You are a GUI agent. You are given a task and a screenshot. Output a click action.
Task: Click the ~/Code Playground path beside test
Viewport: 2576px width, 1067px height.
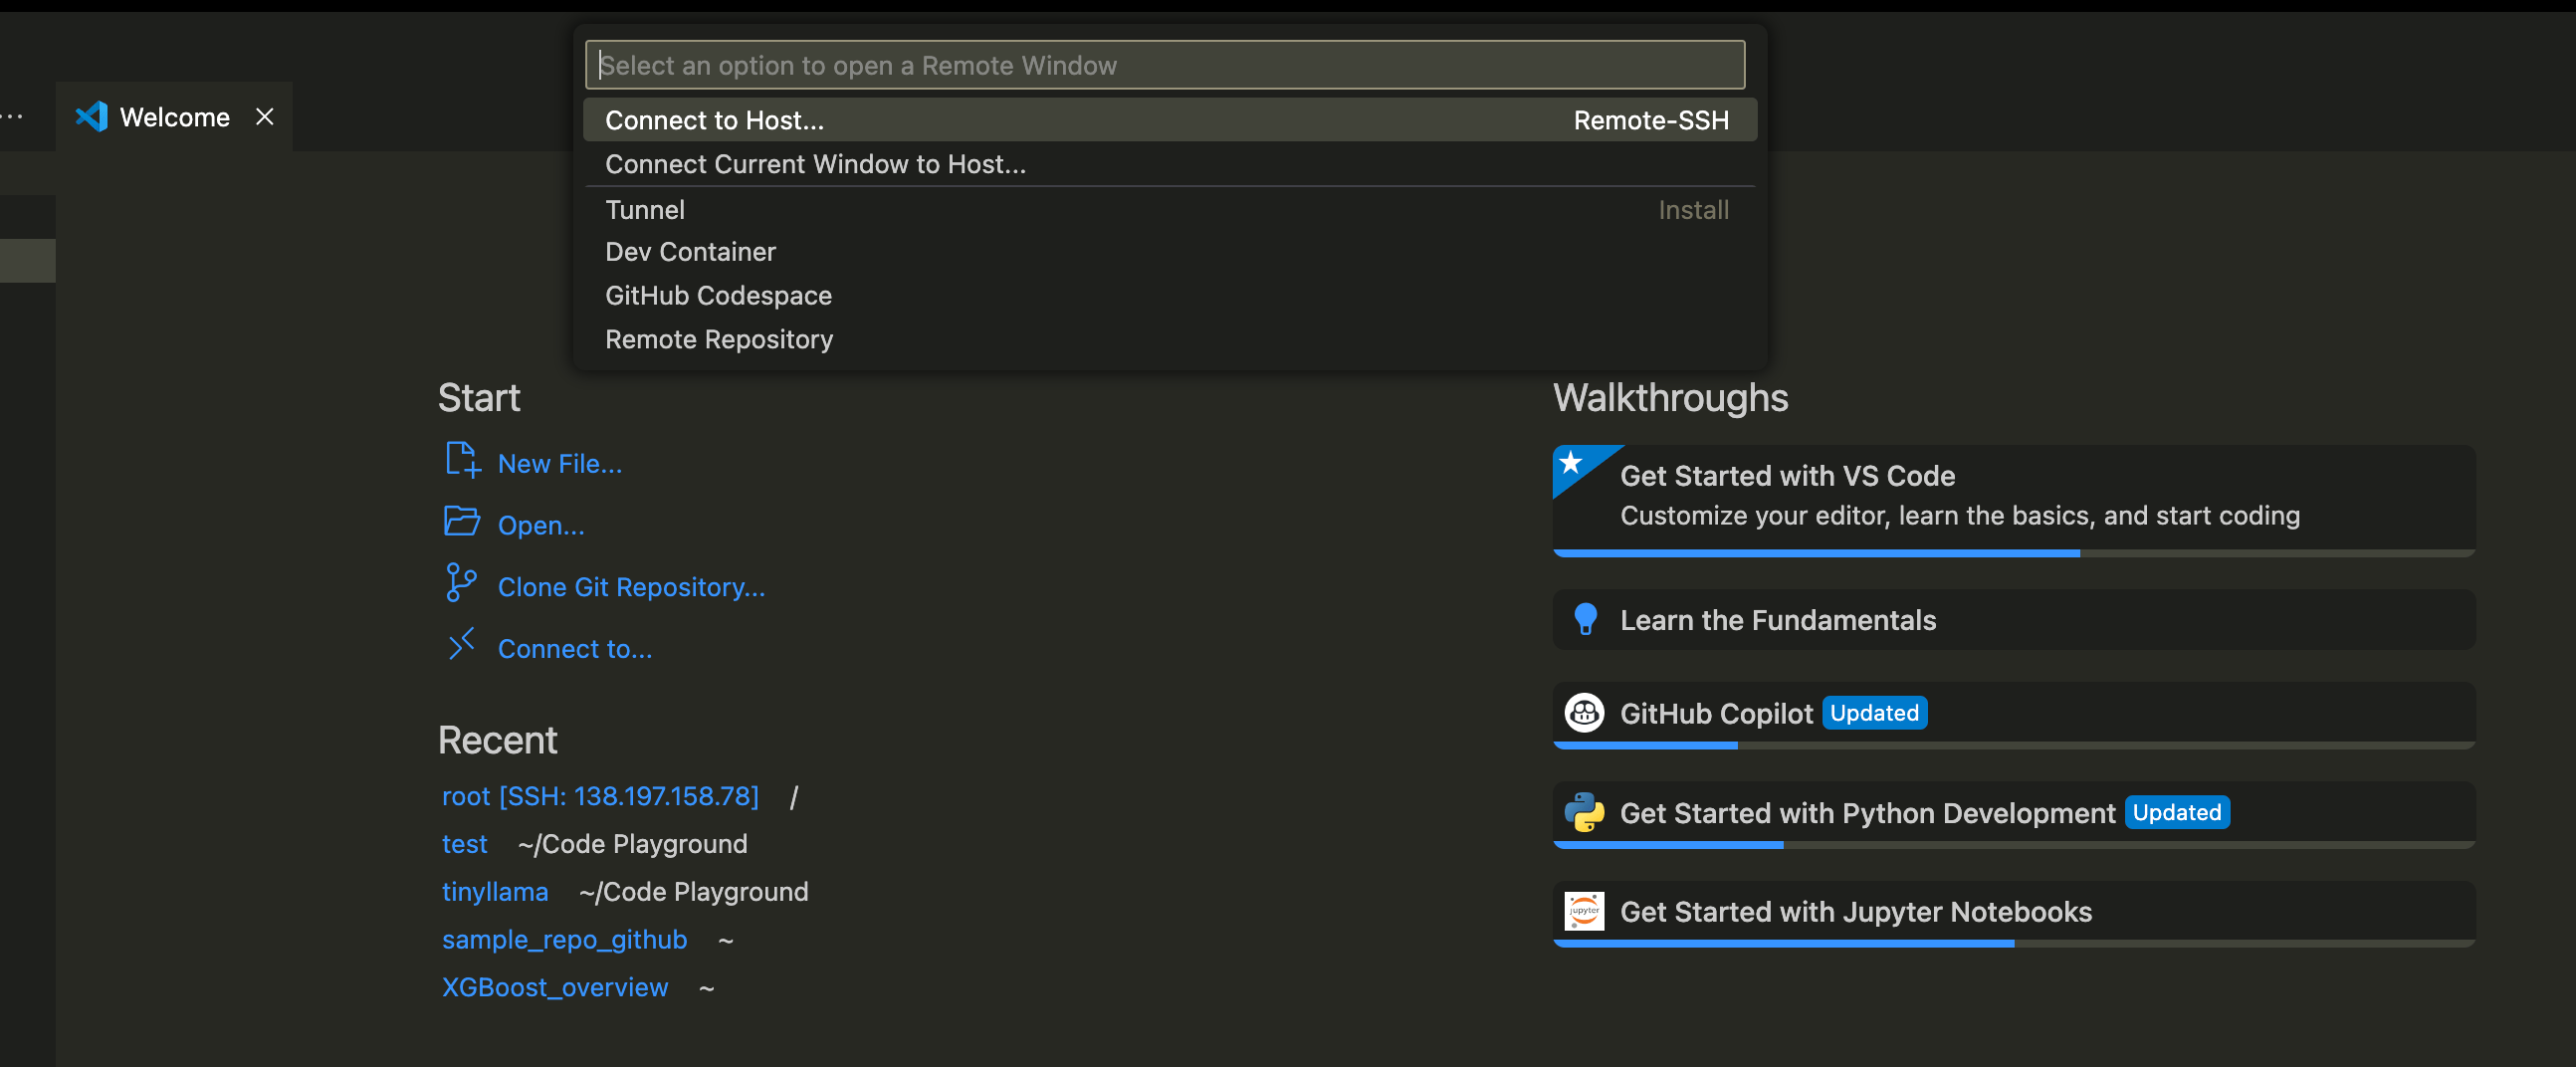632,844
